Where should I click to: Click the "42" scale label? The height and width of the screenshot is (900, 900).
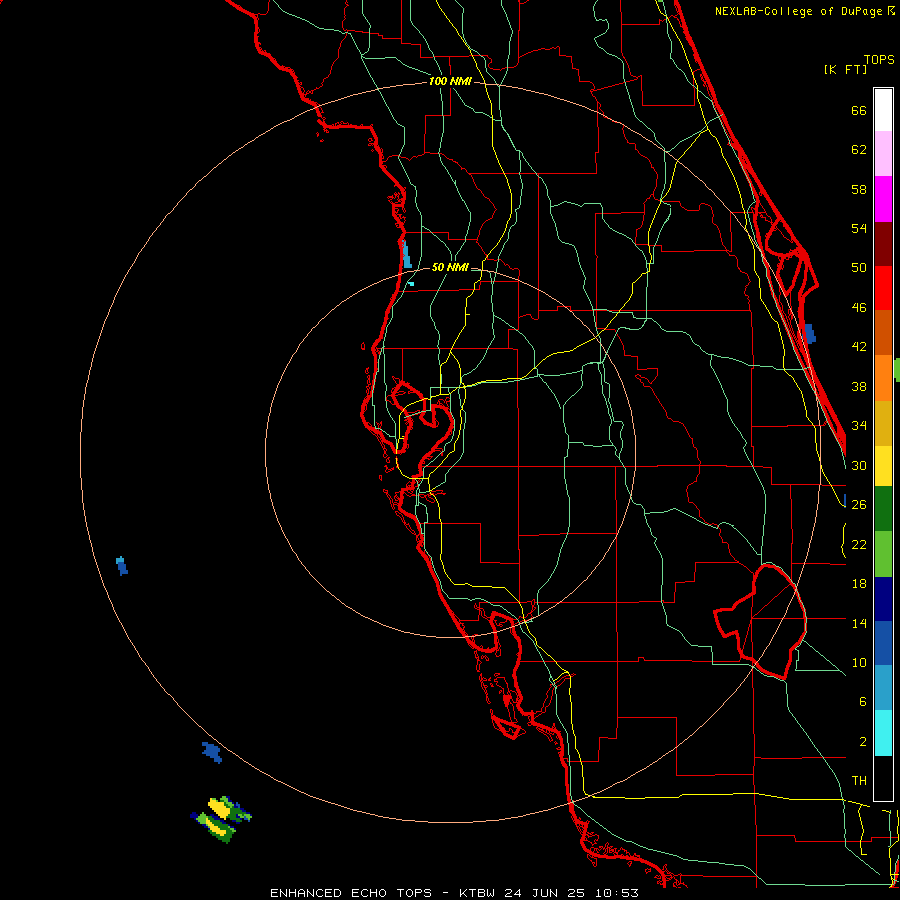(859, 347)
